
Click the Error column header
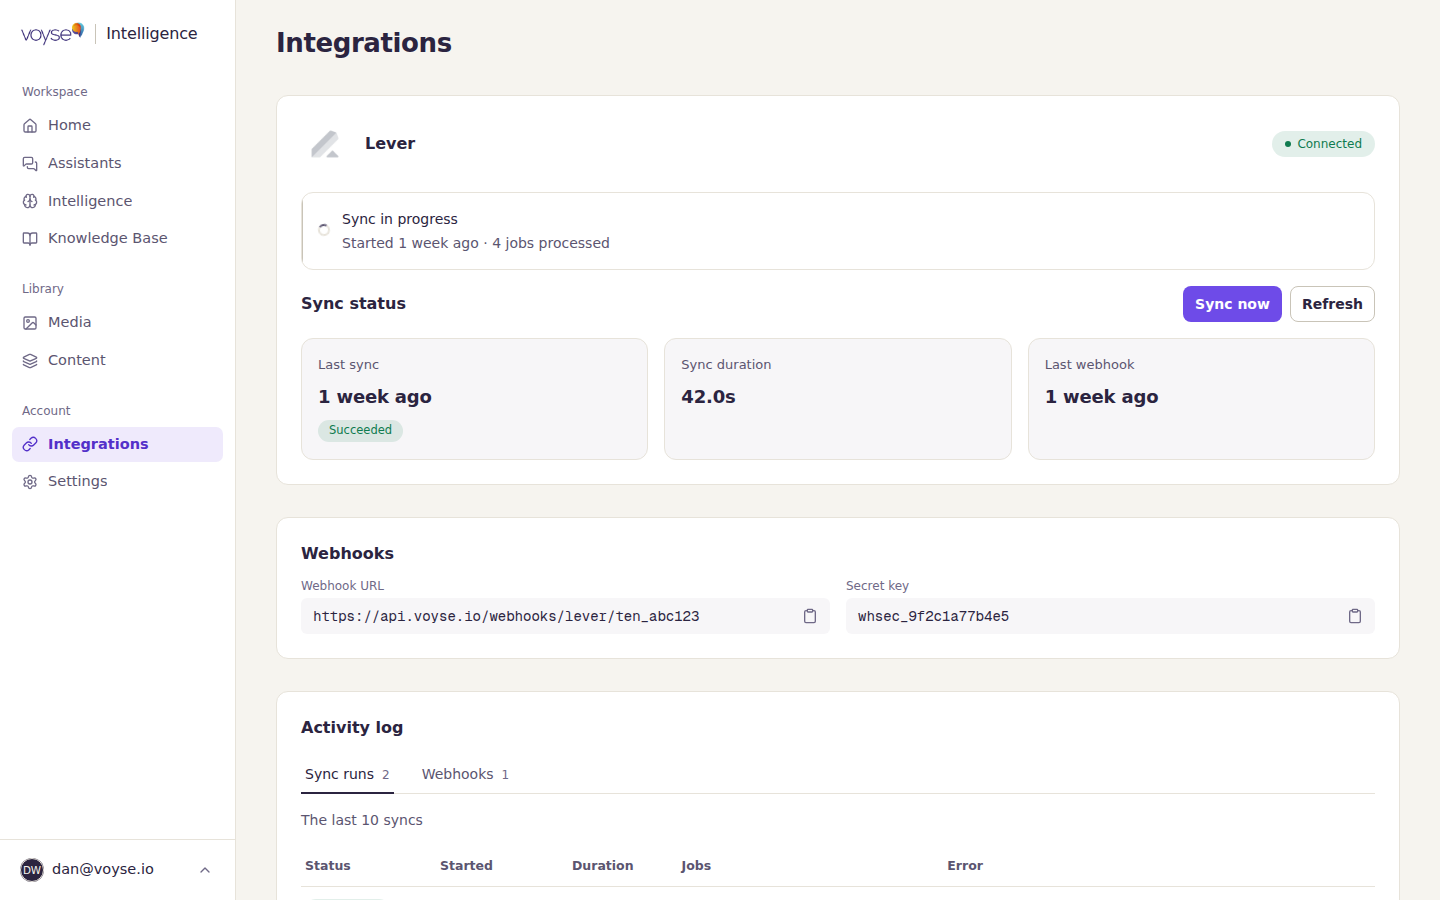point(965,866)
